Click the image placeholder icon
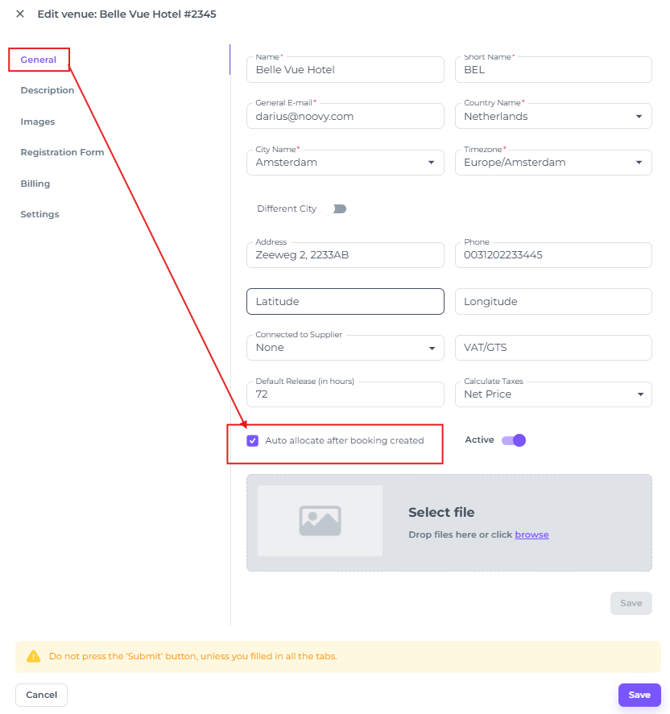Image resolution: width=670 pixels, height=714 pixels. (x=320, y=521)
